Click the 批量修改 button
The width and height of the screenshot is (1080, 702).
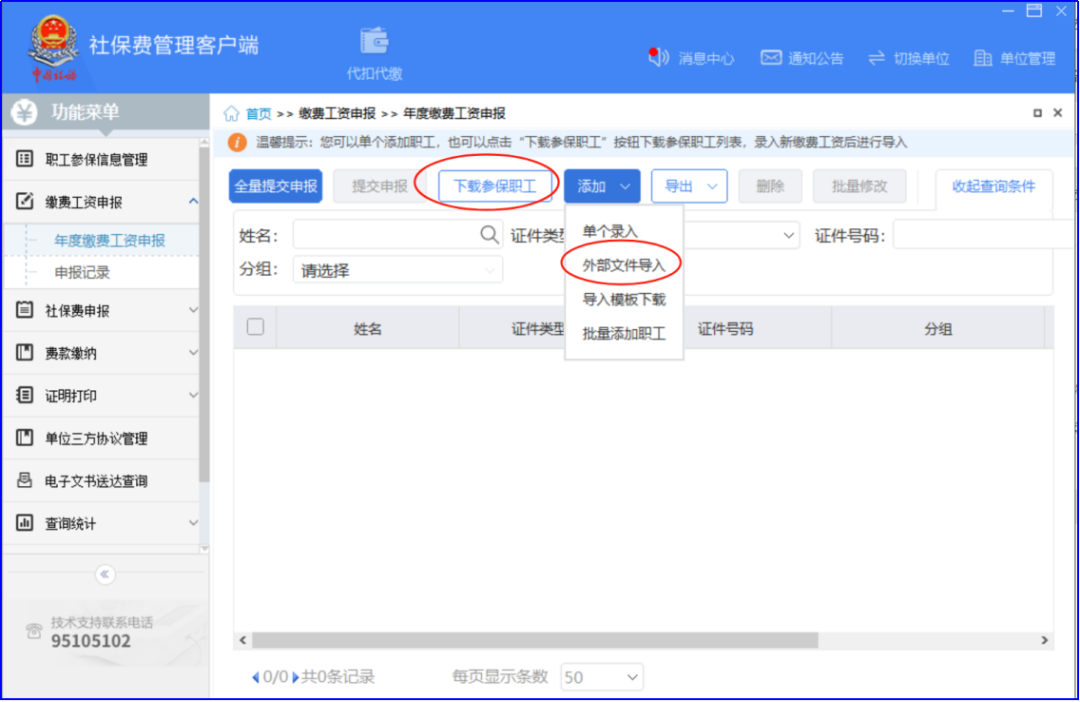859,186
